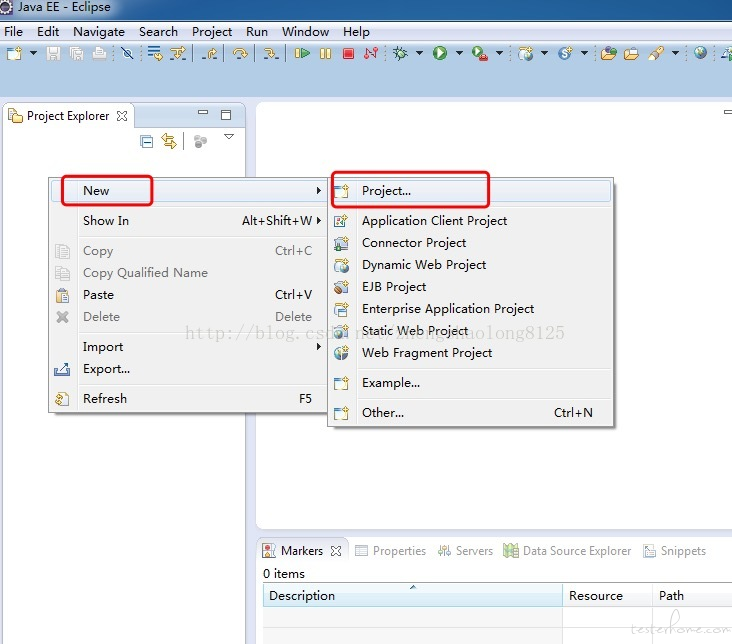
Task: Open the Navigate menu
Action: [99, 32]
